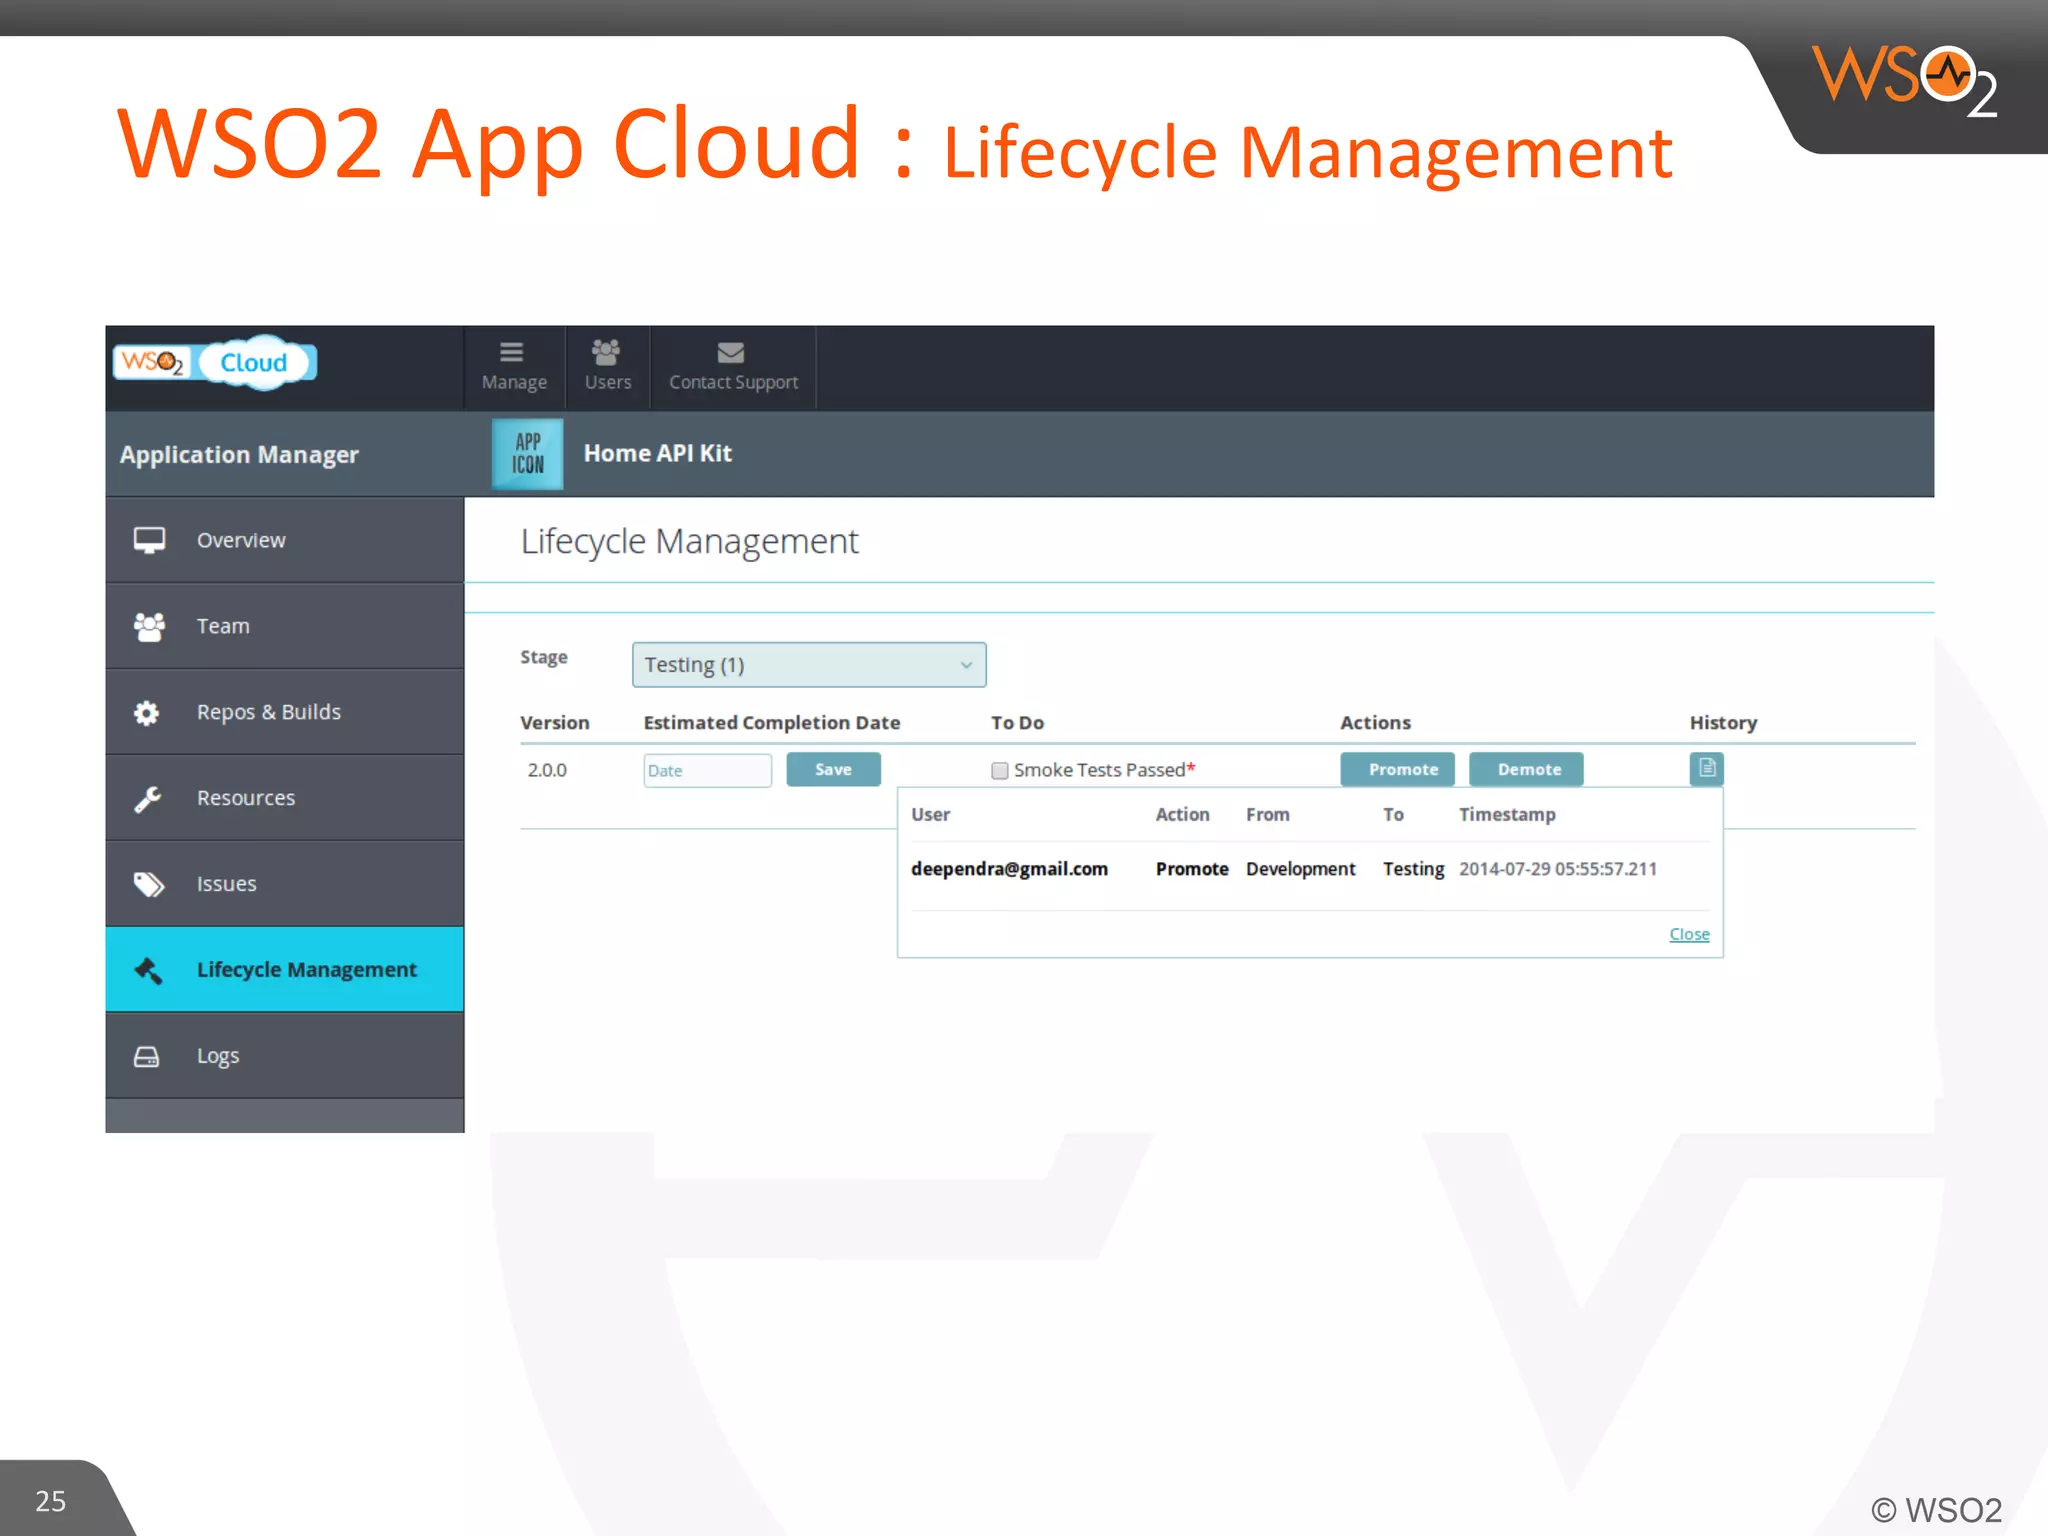Open the Overview sidebar label

click(x=241, y=540)
